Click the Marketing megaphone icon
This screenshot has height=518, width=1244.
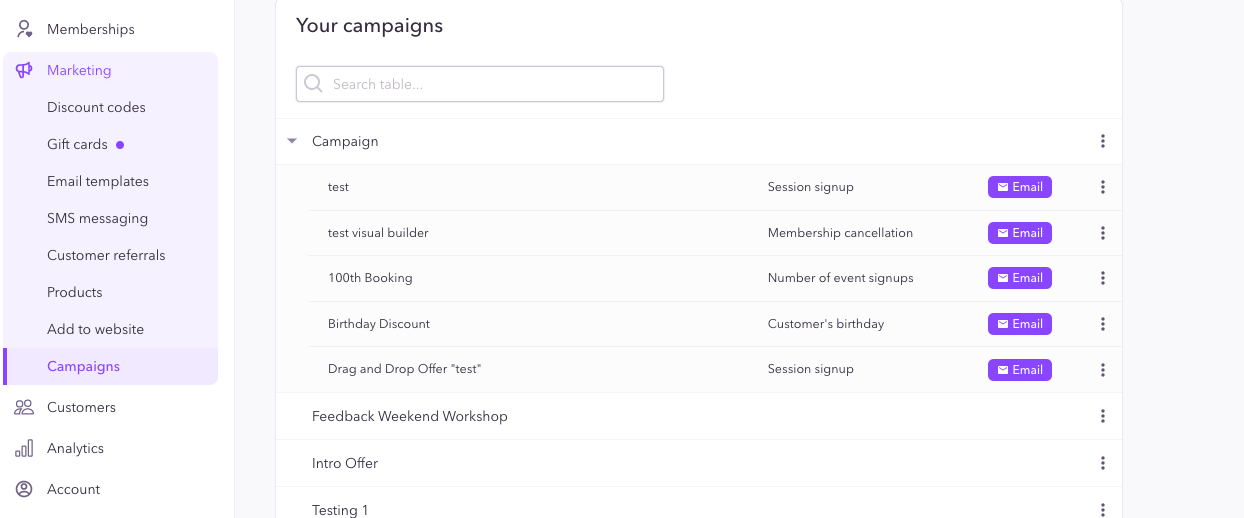point(24,70)
